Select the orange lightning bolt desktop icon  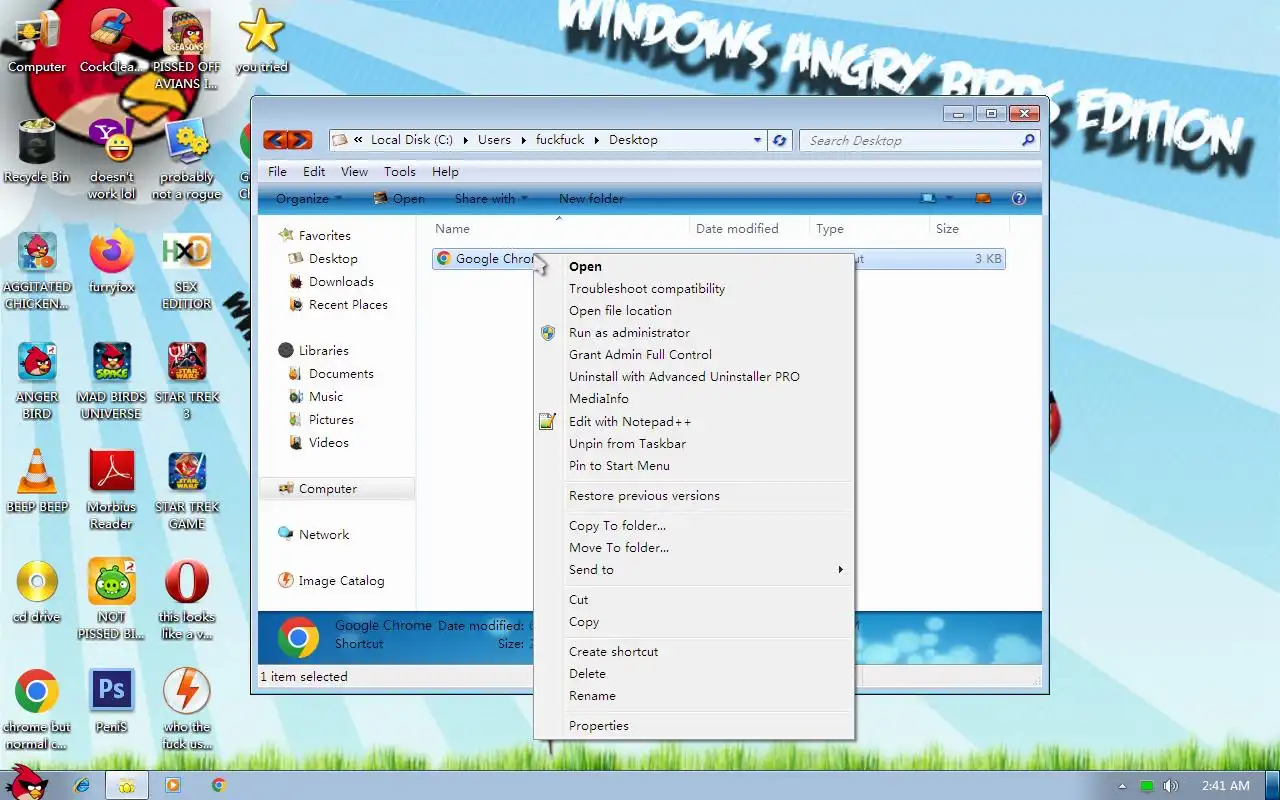click(186, 708)
